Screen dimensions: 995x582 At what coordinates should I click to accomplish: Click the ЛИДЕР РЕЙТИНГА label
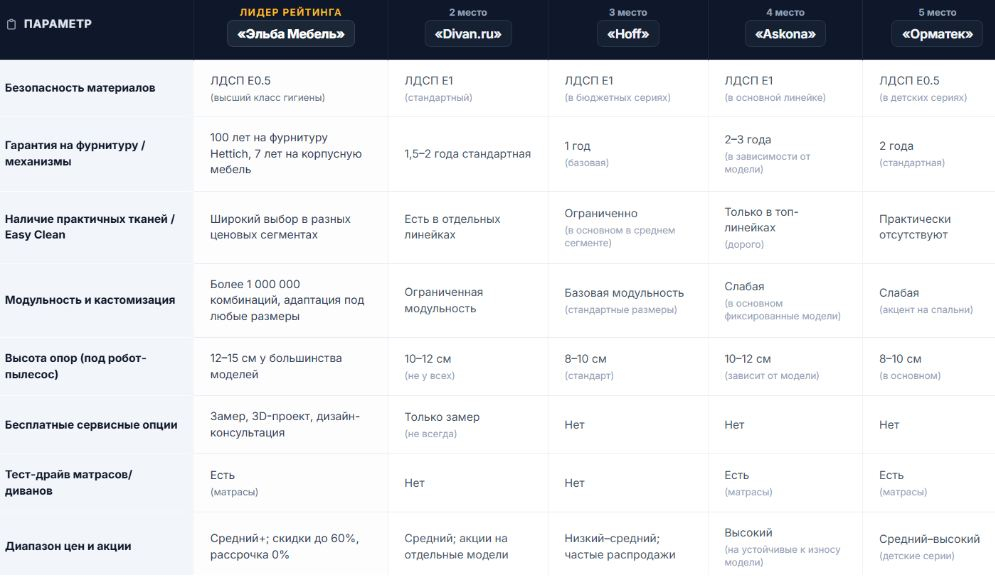pyautogui.click(x=291, y=12)
